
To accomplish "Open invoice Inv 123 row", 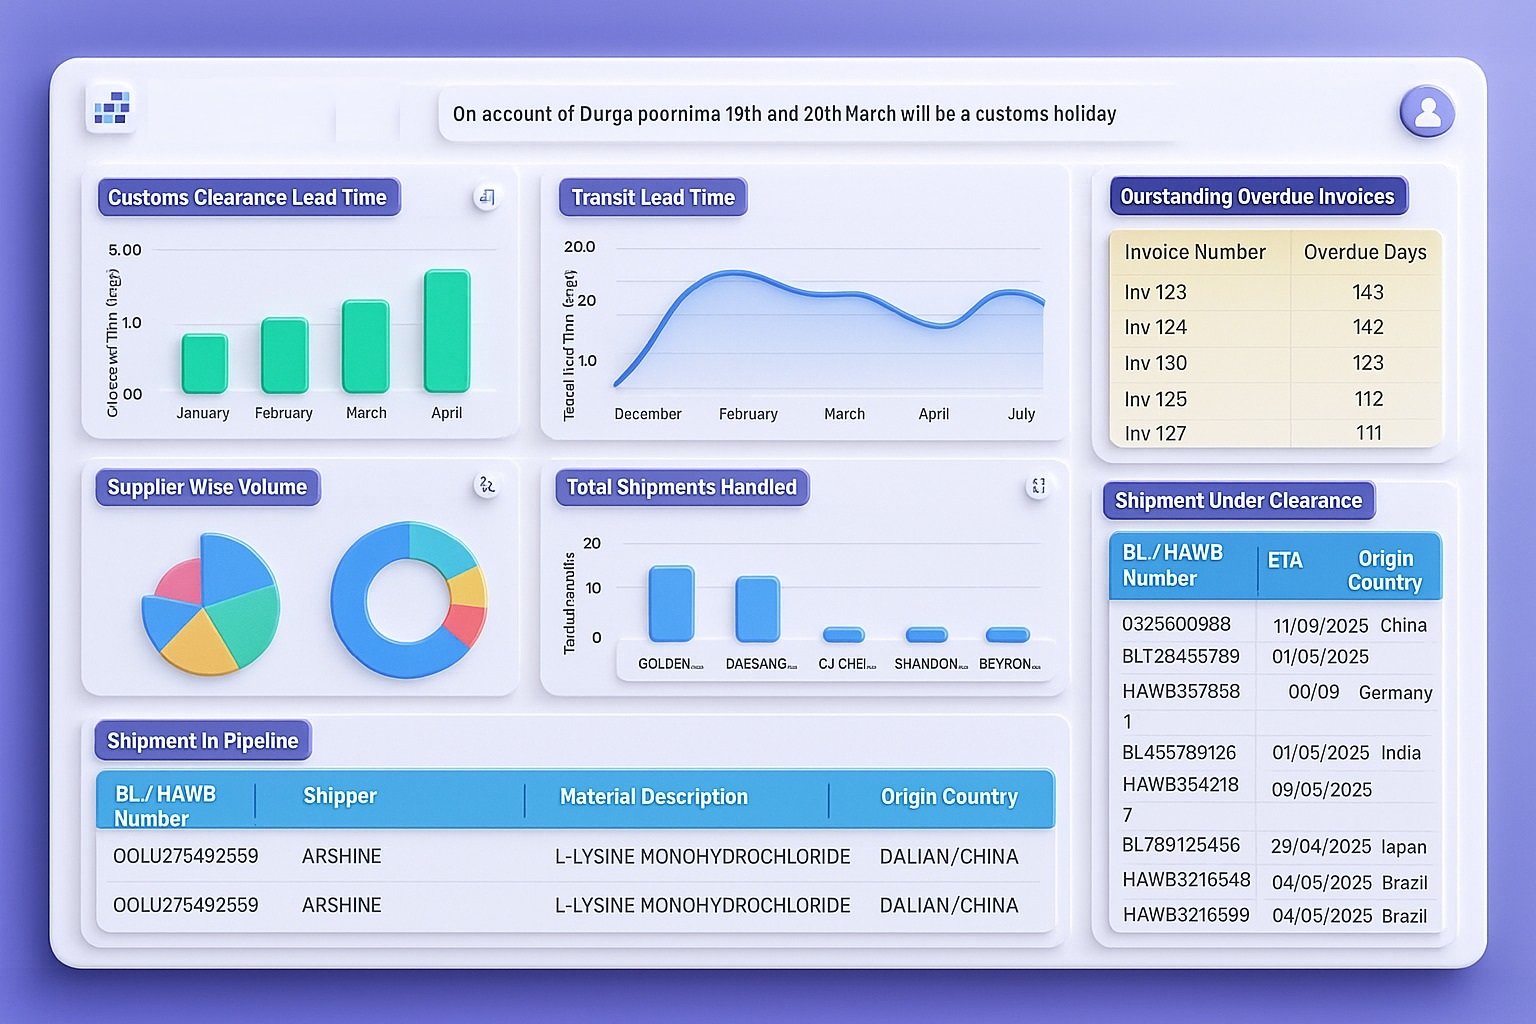I will pos(1275,292).
